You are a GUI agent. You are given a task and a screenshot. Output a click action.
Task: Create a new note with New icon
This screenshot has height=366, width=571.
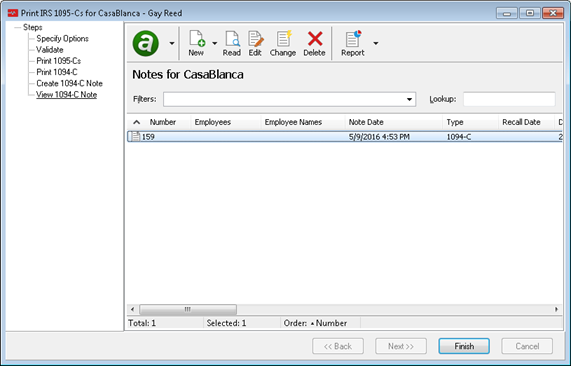pyautogui.click(x=197, y=43)
